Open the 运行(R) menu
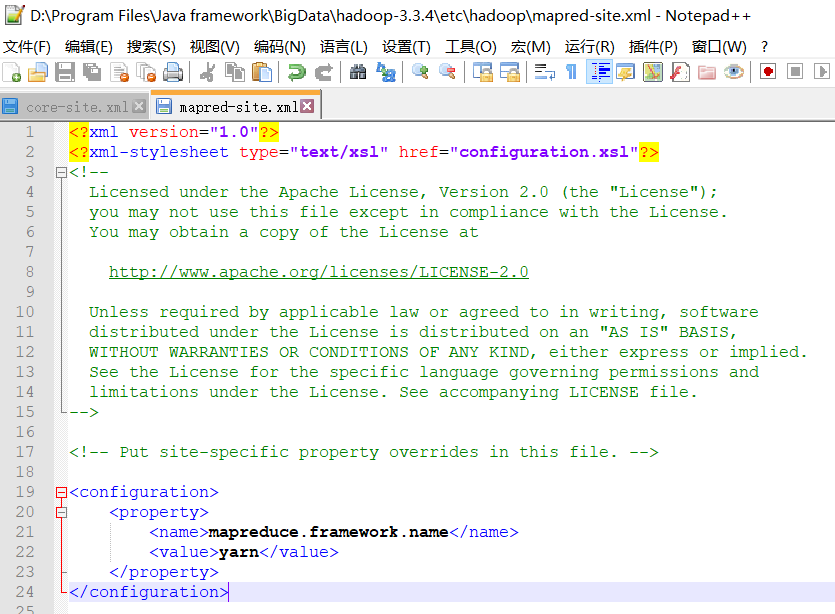This screenshot has width=835, height=614. (x=590, y=47)
